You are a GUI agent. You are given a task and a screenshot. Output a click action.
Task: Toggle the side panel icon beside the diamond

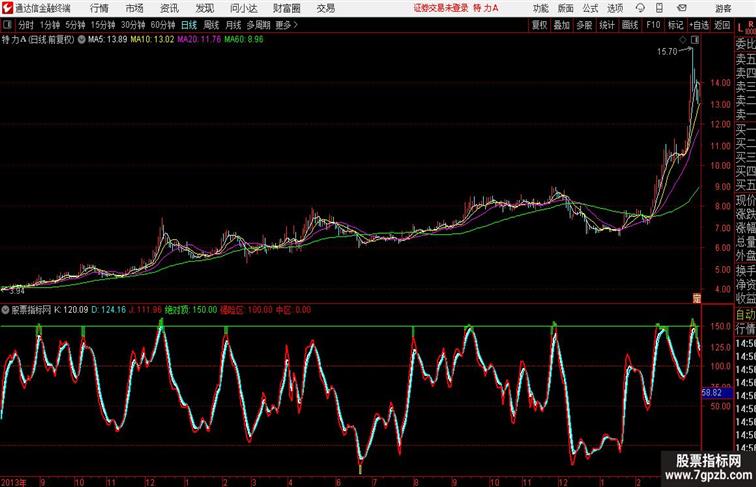[x=695, y=40]
